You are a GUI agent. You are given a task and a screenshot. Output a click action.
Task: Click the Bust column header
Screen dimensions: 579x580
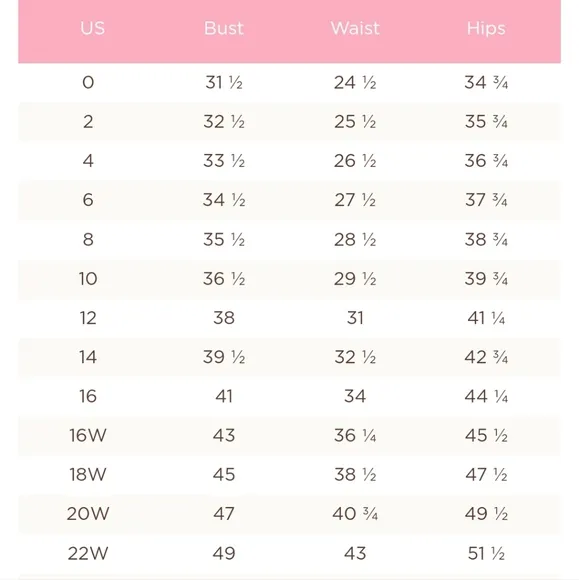point(224,28)
